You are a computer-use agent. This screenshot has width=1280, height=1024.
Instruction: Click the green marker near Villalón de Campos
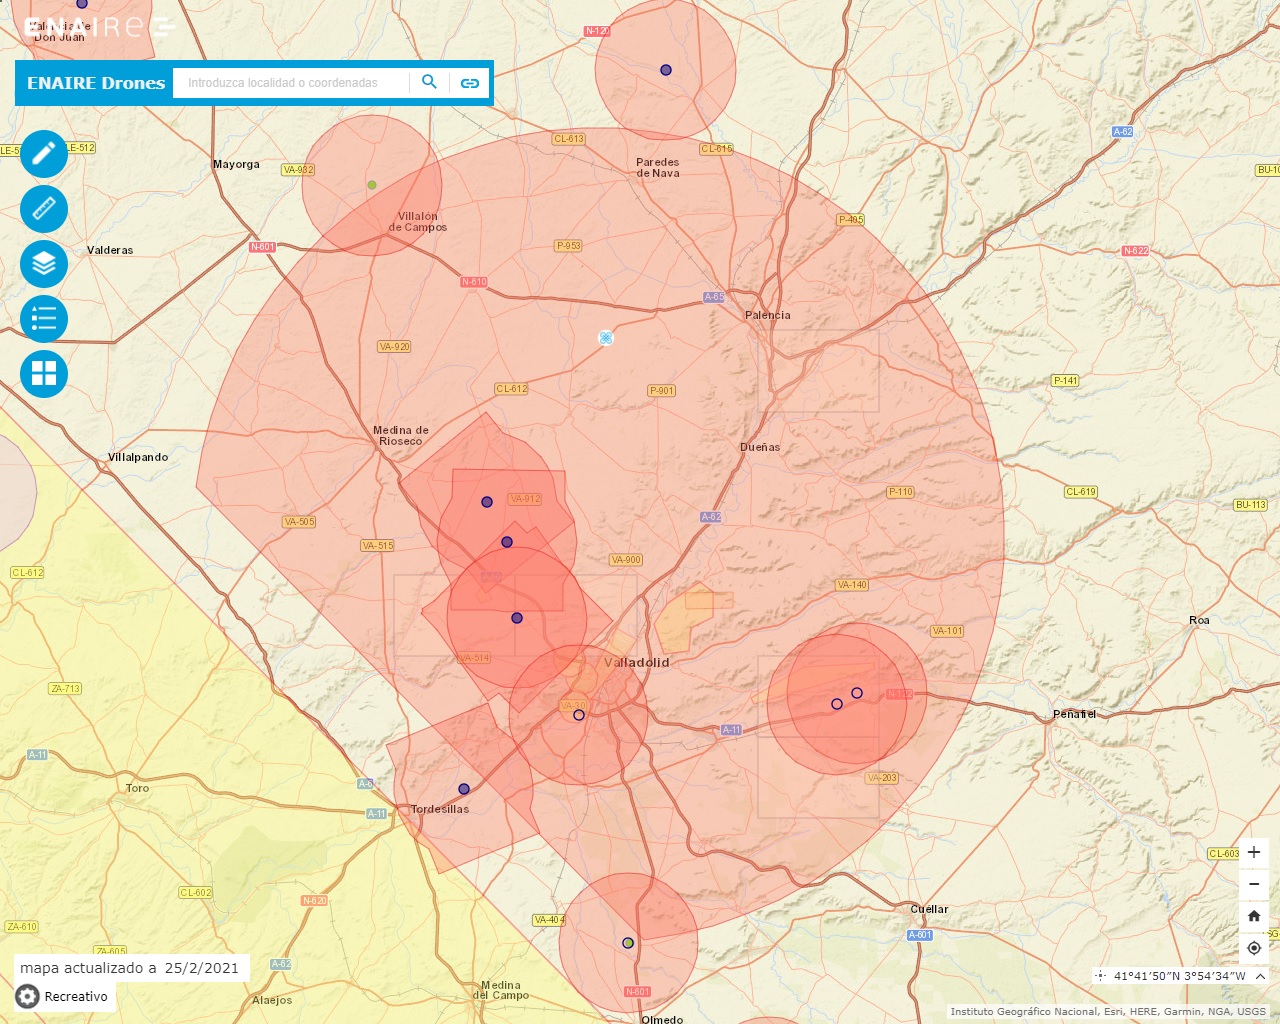pos(372,185)
